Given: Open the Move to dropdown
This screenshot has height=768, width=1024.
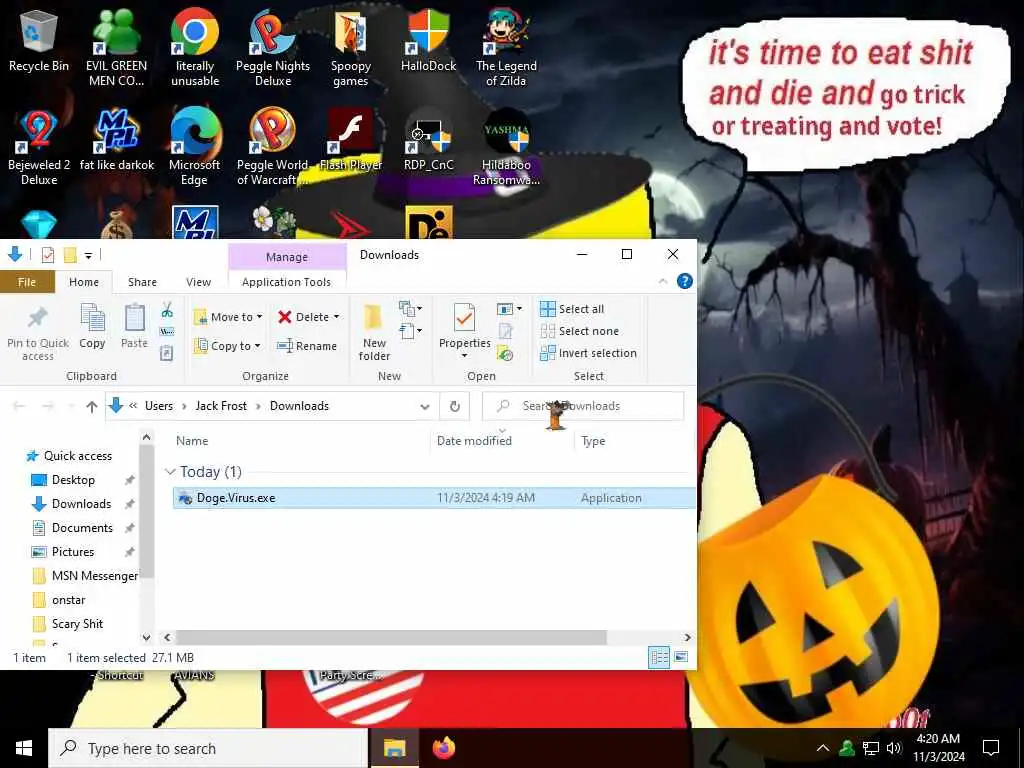Looking at the screenshot, I should pyautogui.click(x=228, y=317).
